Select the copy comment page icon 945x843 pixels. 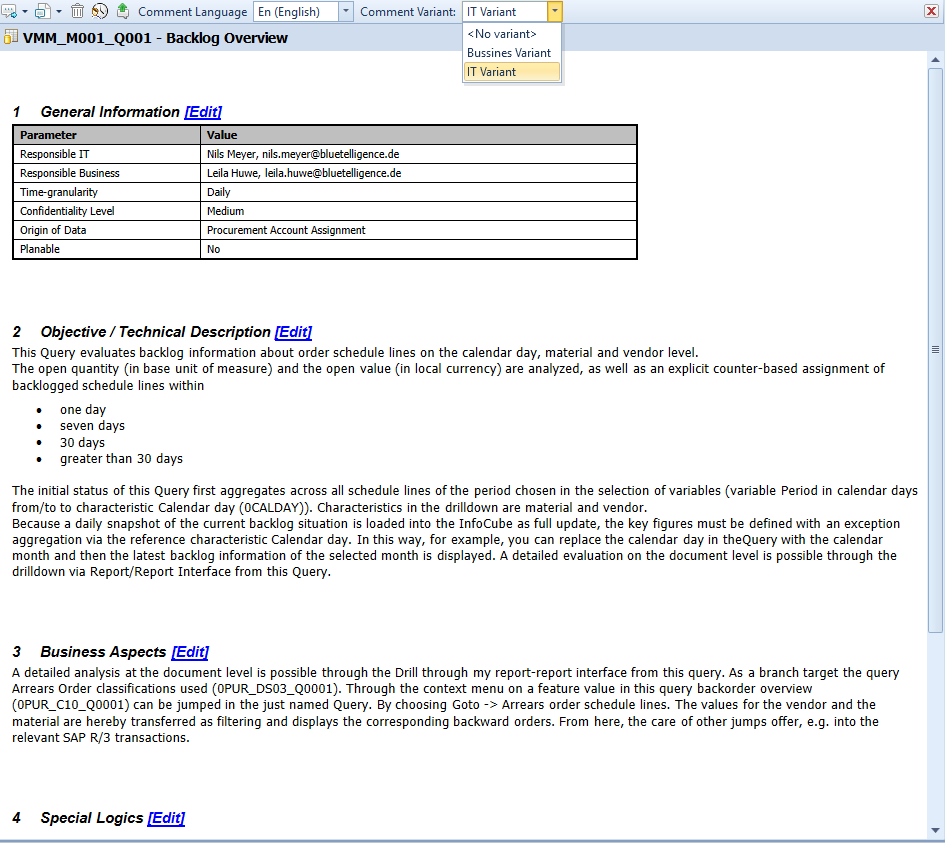(x=42, y=10)
